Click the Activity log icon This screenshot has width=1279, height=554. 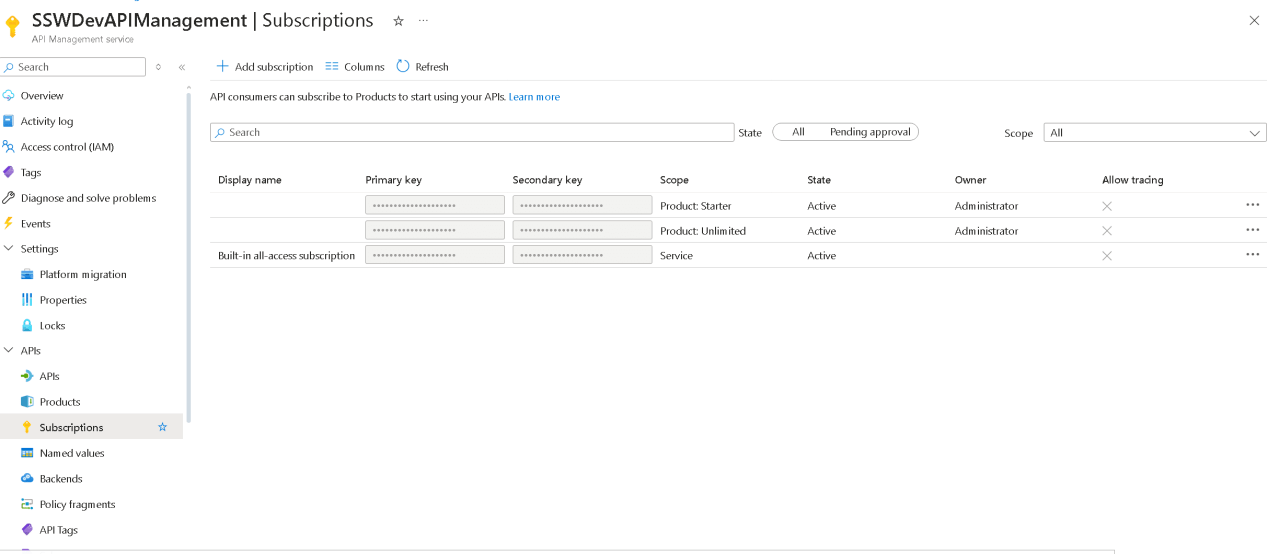[9, 121]
